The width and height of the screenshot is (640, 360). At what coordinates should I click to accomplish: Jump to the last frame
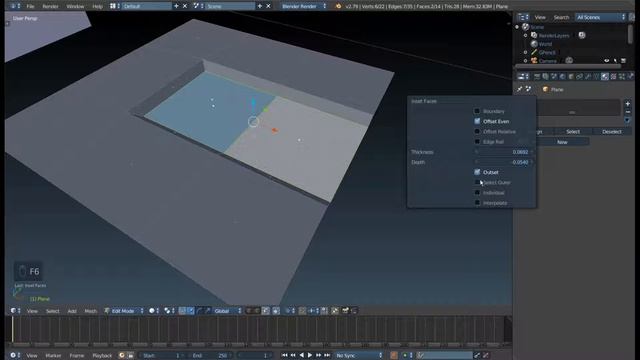click(x=327, y=356)
